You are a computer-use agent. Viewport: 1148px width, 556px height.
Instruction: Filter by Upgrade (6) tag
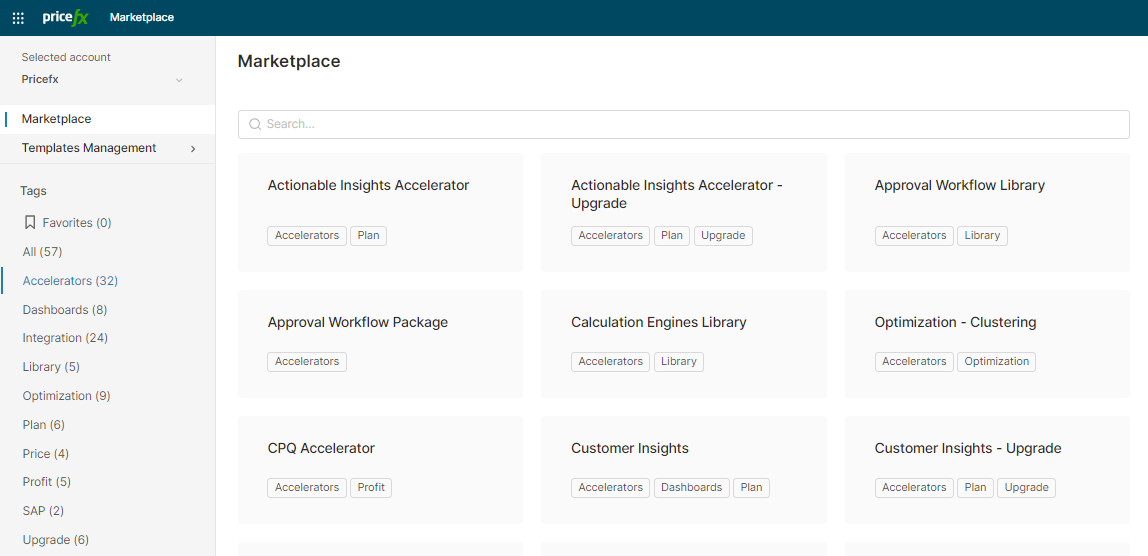click(56, 540)
